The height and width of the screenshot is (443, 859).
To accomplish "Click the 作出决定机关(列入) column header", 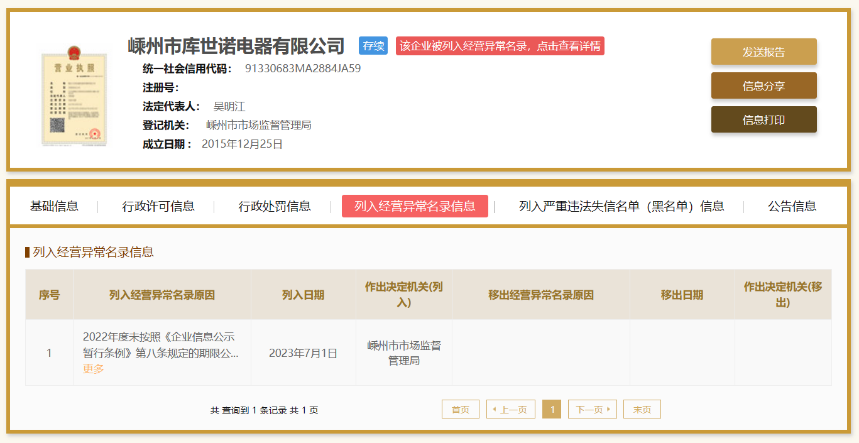I will pos(404,295).
